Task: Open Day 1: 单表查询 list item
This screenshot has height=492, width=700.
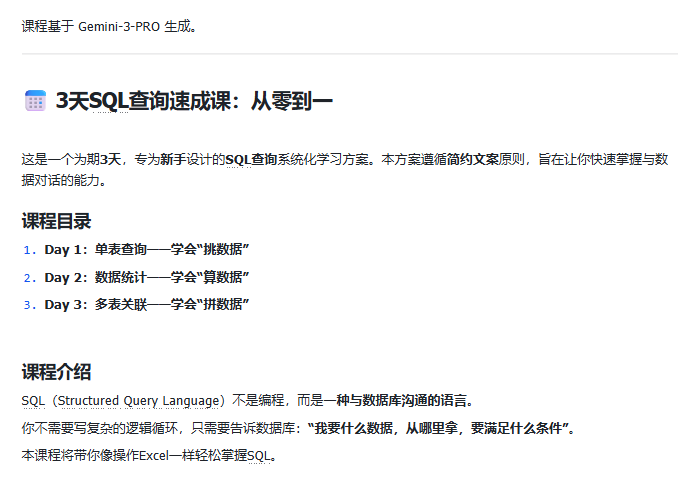Action: tap(146, 249)
